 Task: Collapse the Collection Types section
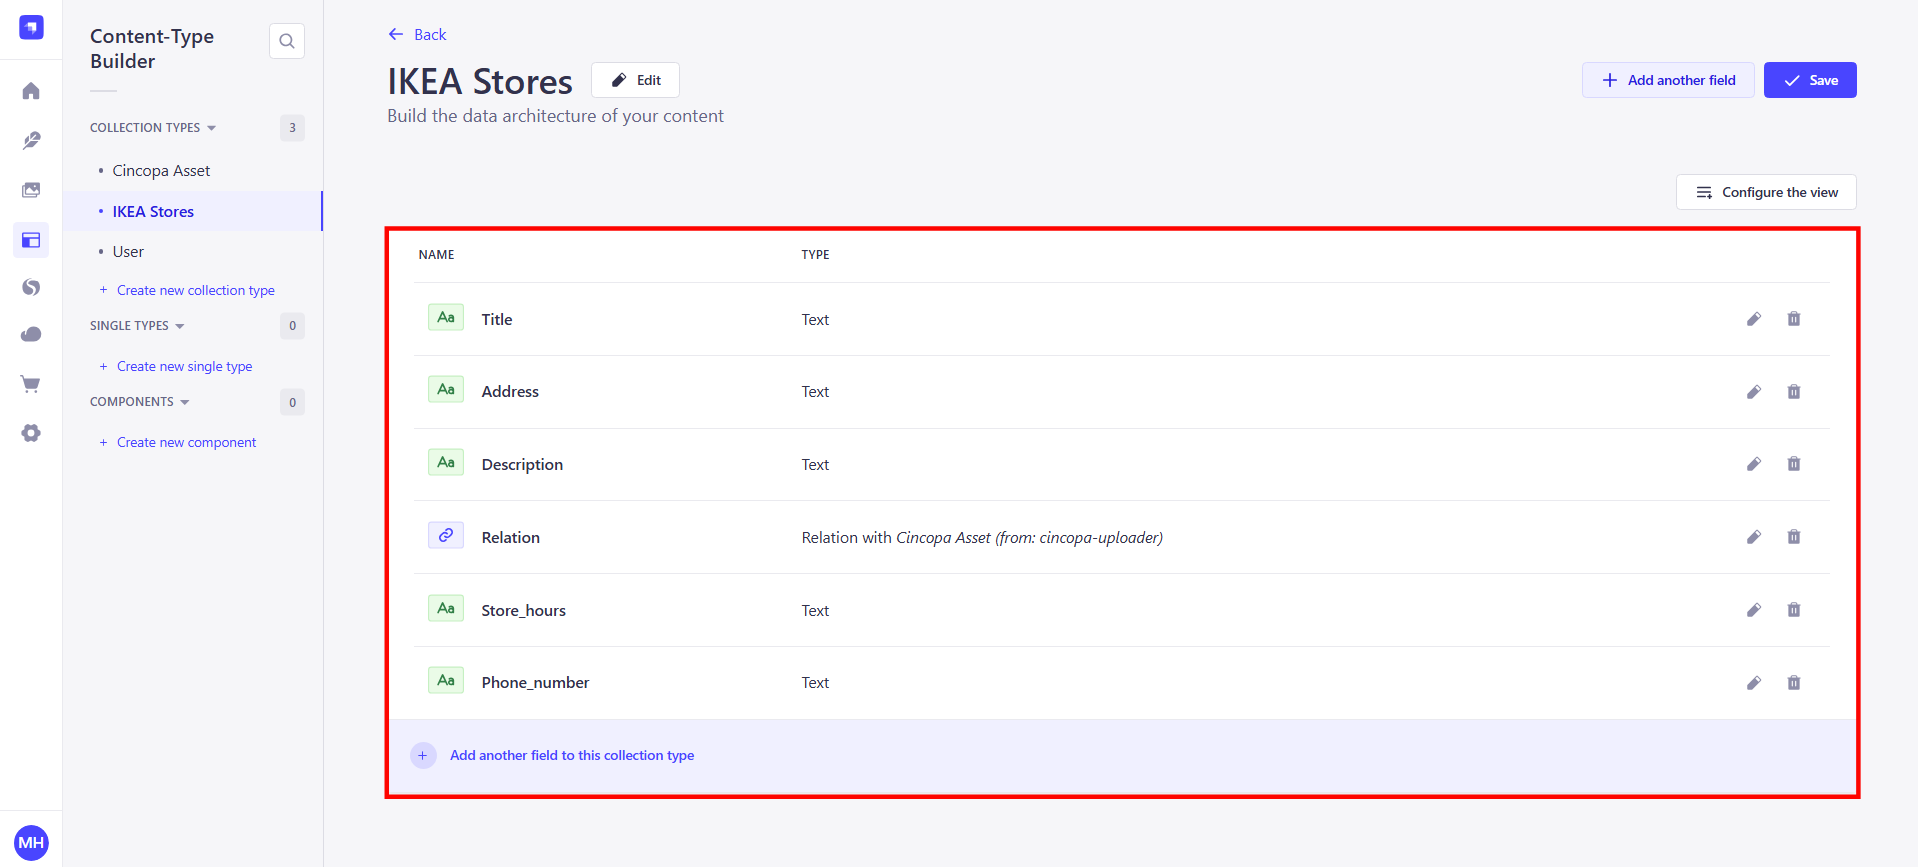(153, 128)
